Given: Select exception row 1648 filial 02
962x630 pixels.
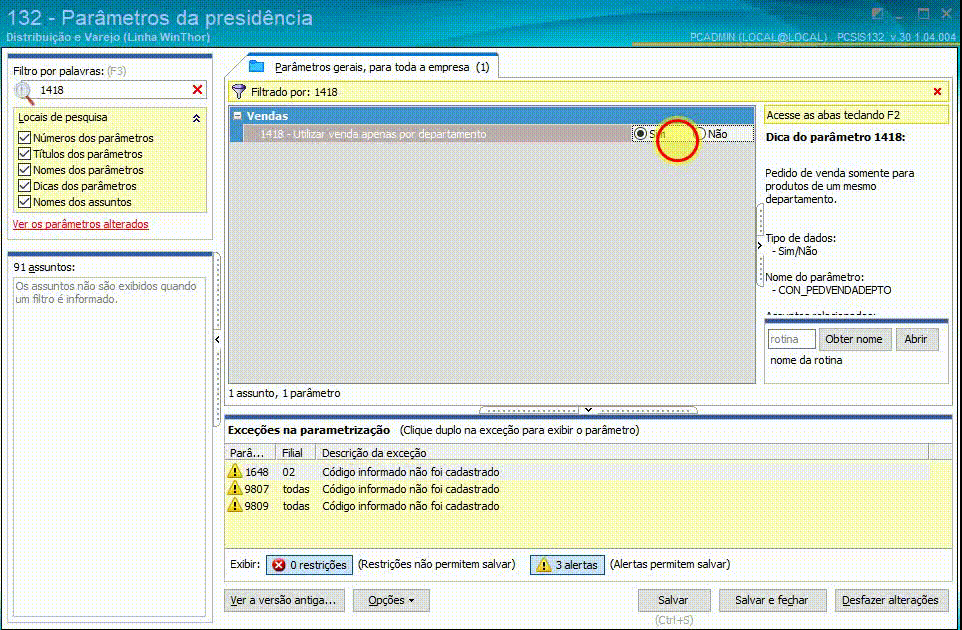Looking at the screenshot, I should pyautogui.click(x=577, y=472).
